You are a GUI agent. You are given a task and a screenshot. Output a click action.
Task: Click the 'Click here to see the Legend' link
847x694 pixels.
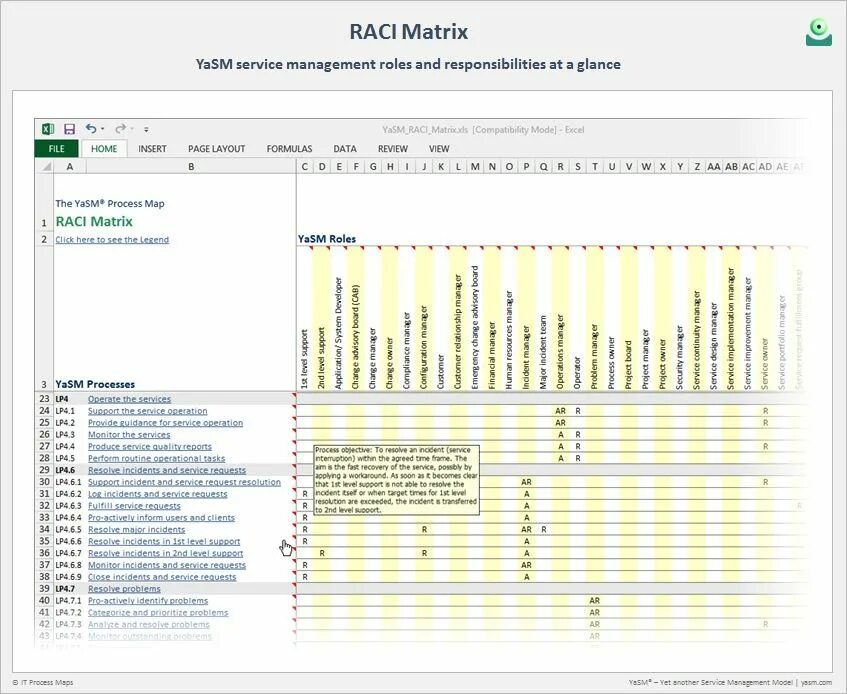pos(112,239)
